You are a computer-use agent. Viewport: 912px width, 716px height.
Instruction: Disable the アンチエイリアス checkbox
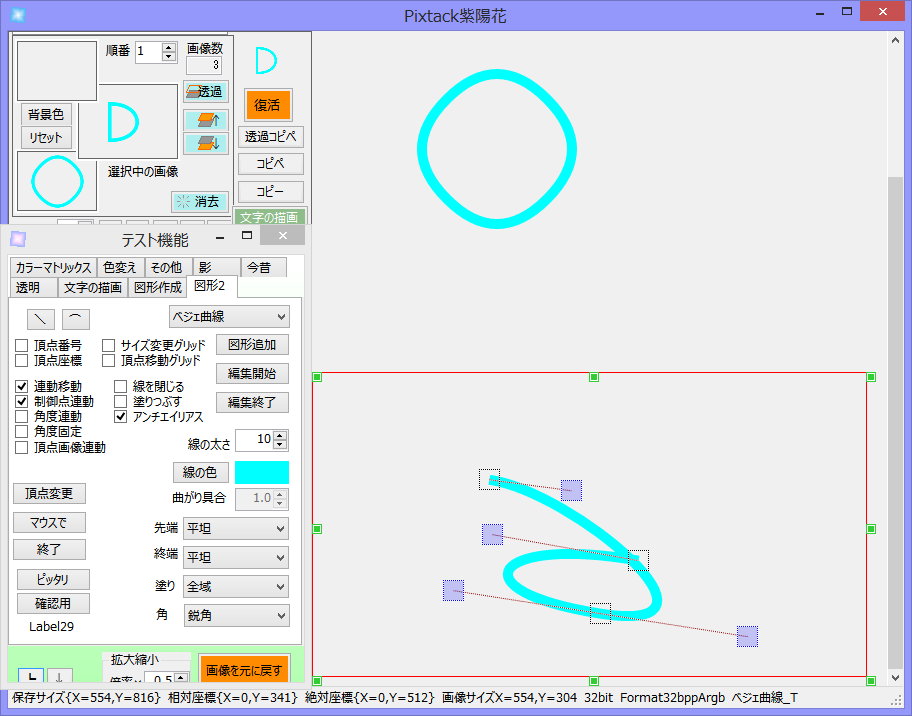point(122,416)
